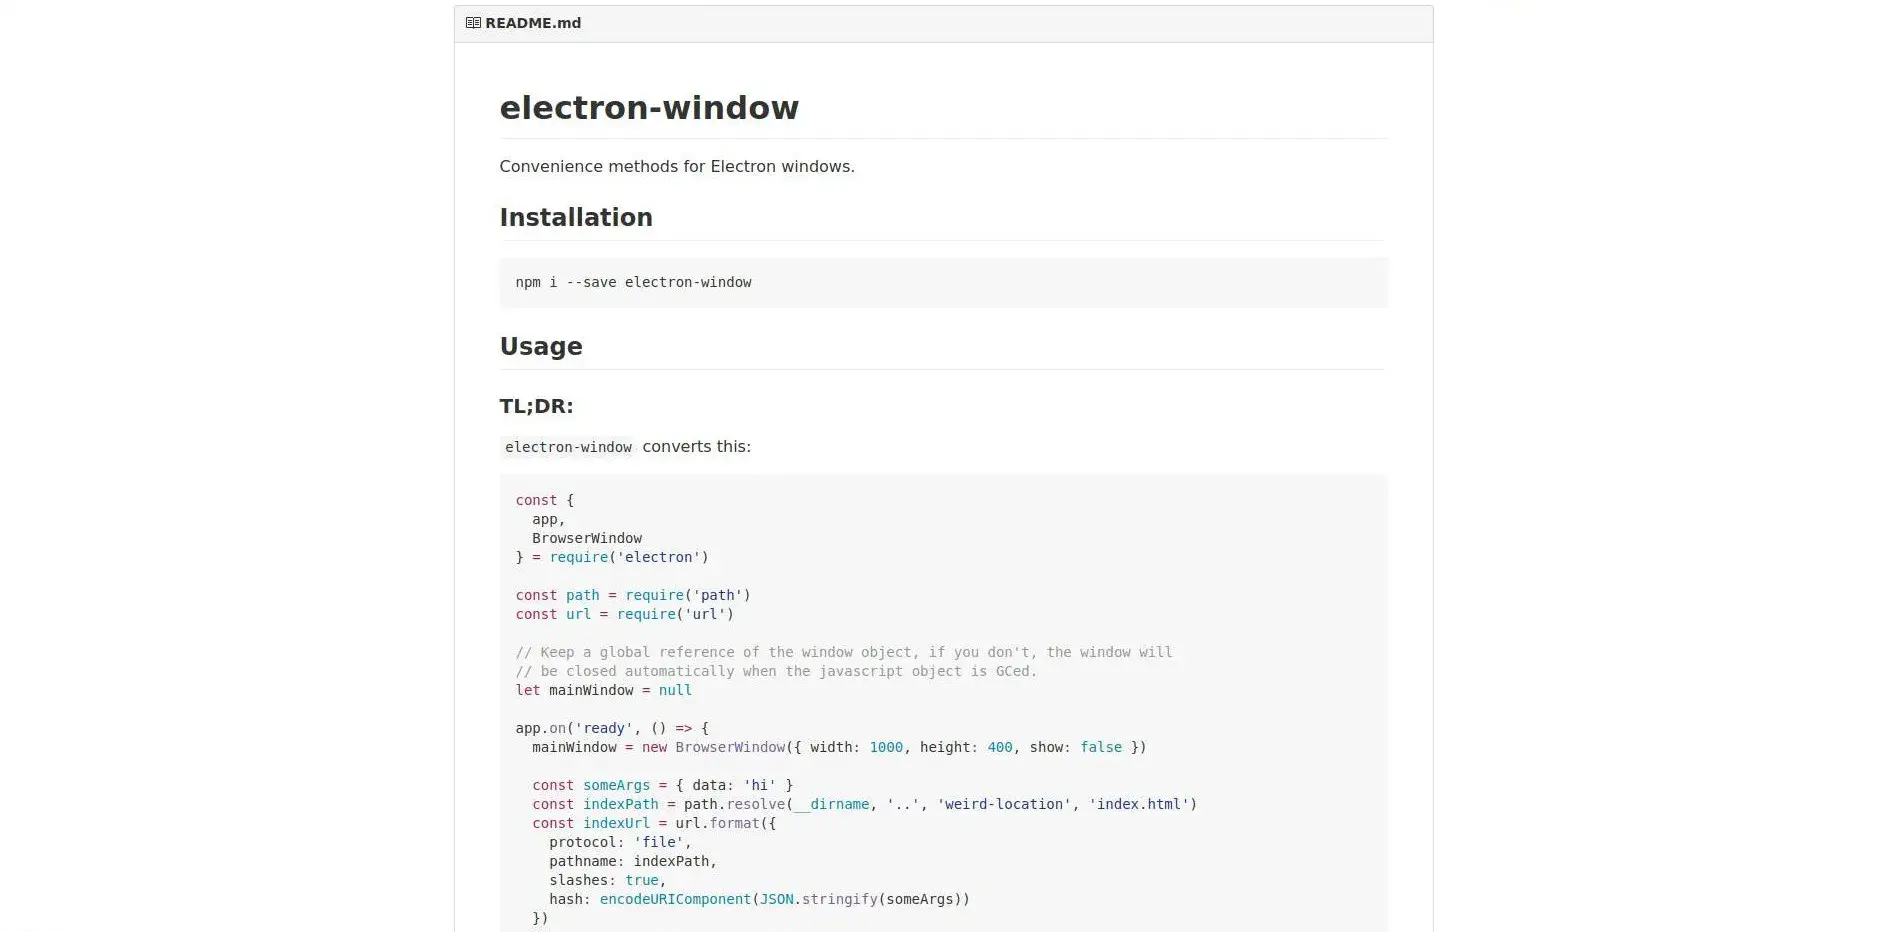Viewport: 1890px width, 932px height.
Task: Click the const url = require('url') line
Action: [625, 615]
